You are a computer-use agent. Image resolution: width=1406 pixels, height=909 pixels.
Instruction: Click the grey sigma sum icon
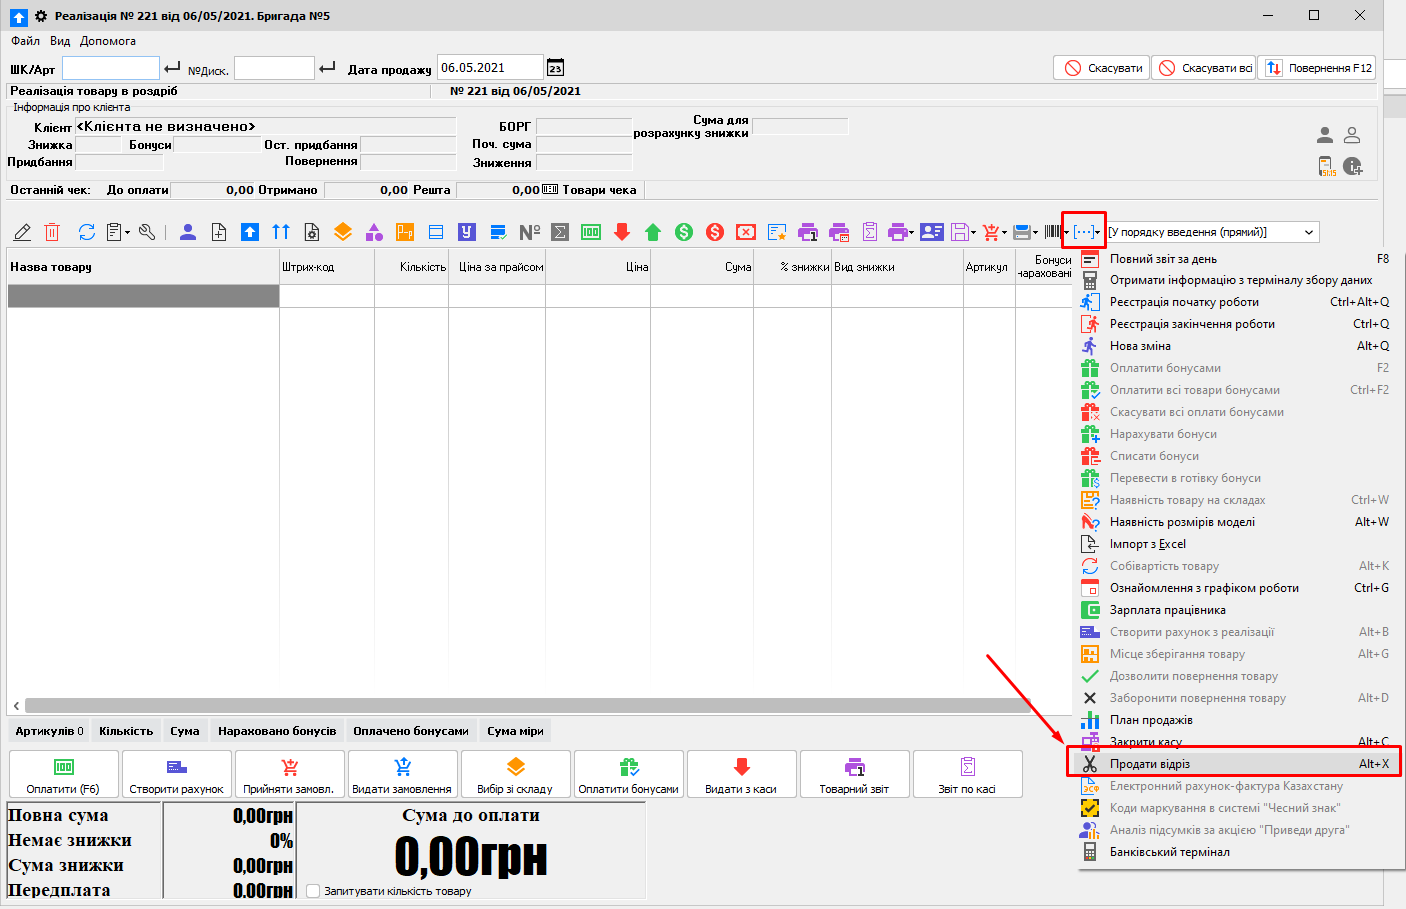[560, 232]
